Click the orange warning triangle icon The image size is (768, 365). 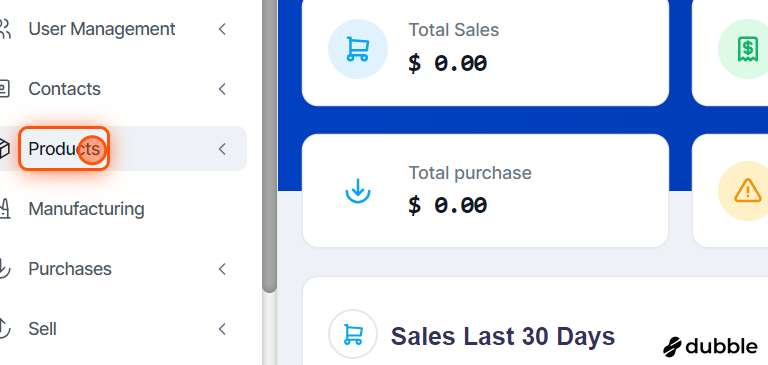747,191
